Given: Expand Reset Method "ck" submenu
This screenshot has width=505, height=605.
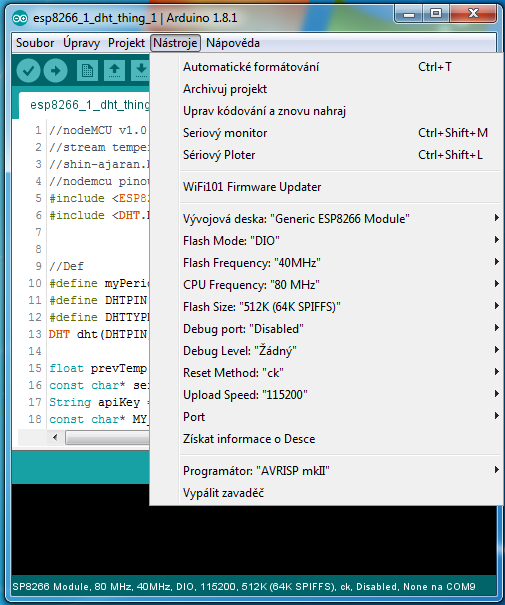Looking at the screenshot, I should (x=326, y=373).
